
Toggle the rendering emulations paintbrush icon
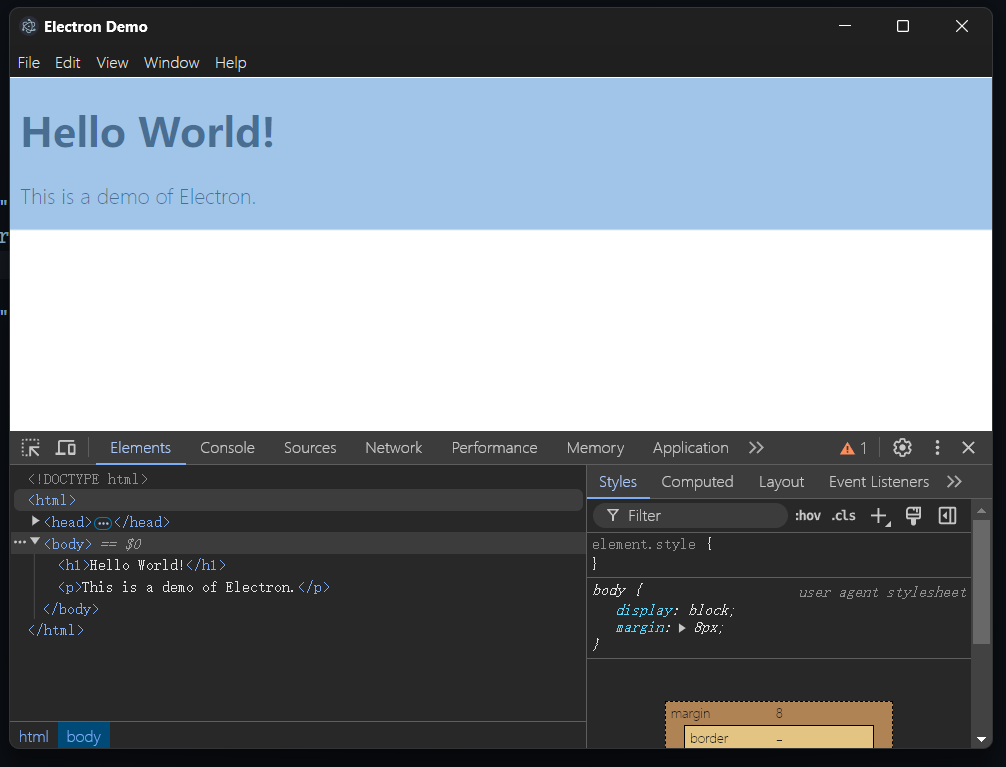point(913,515)
